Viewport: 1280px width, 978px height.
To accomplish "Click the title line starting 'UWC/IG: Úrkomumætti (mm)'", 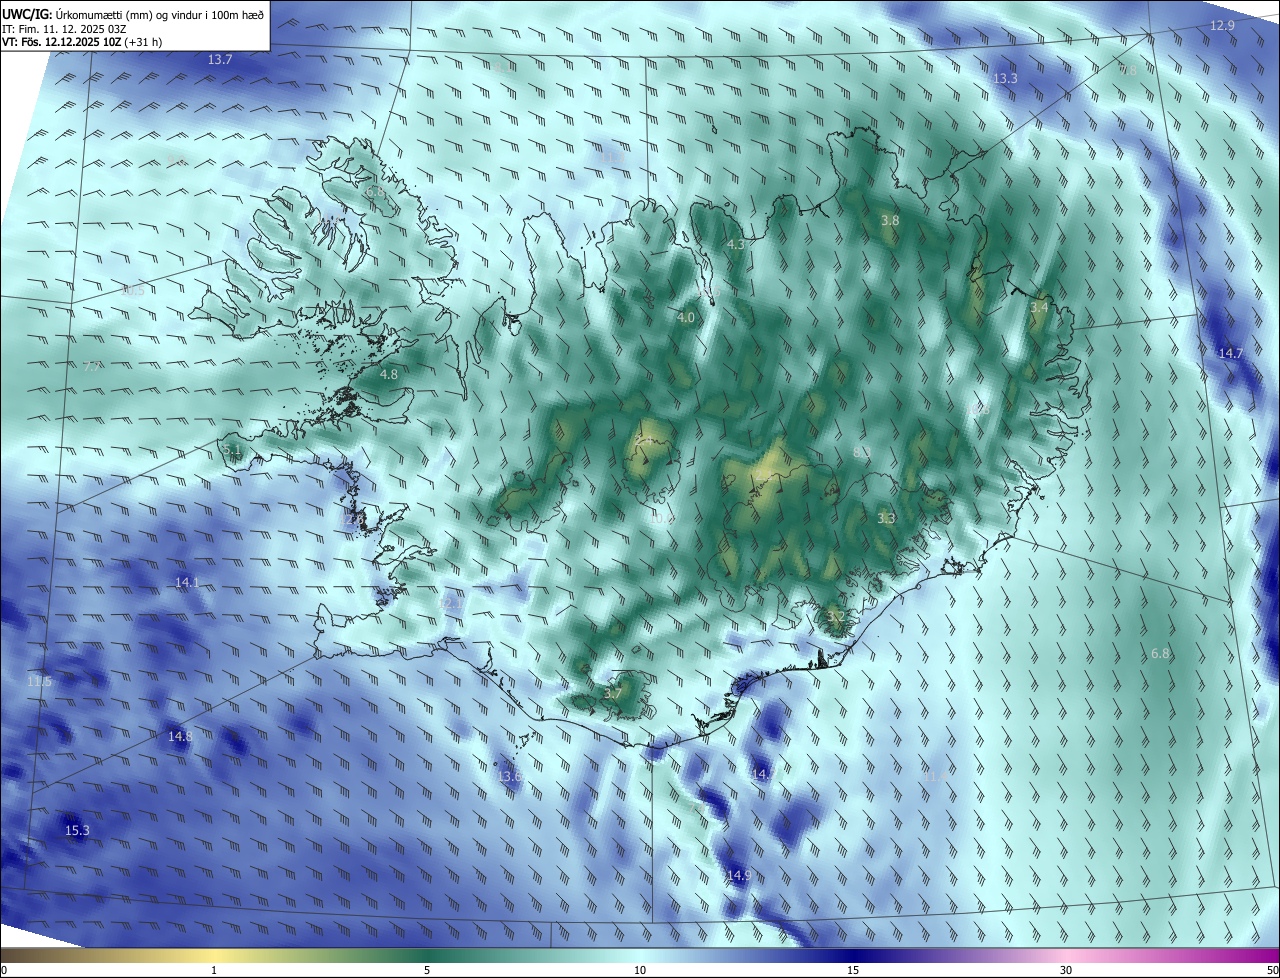I will tap(133, 13).
